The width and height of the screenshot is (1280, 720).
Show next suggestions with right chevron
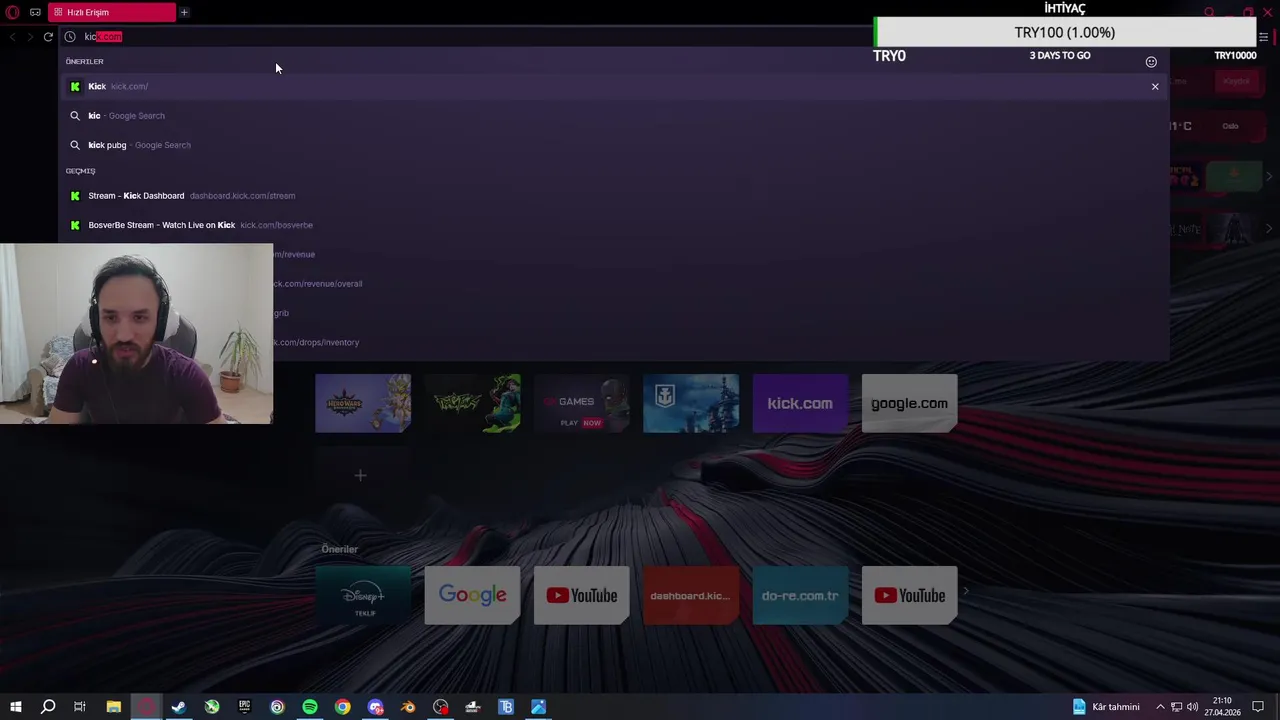(966, 592)
